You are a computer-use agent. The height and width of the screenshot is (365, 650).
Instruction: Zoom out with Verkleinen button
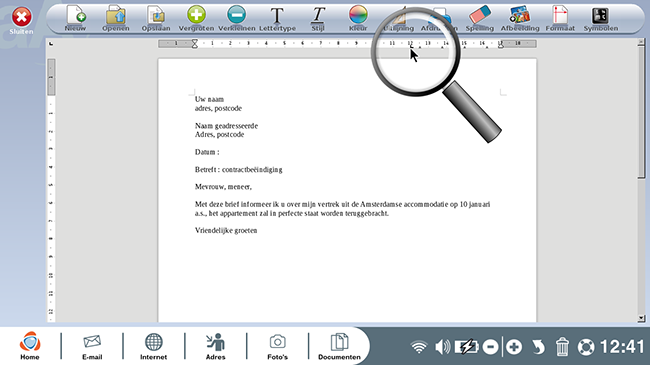236,18
